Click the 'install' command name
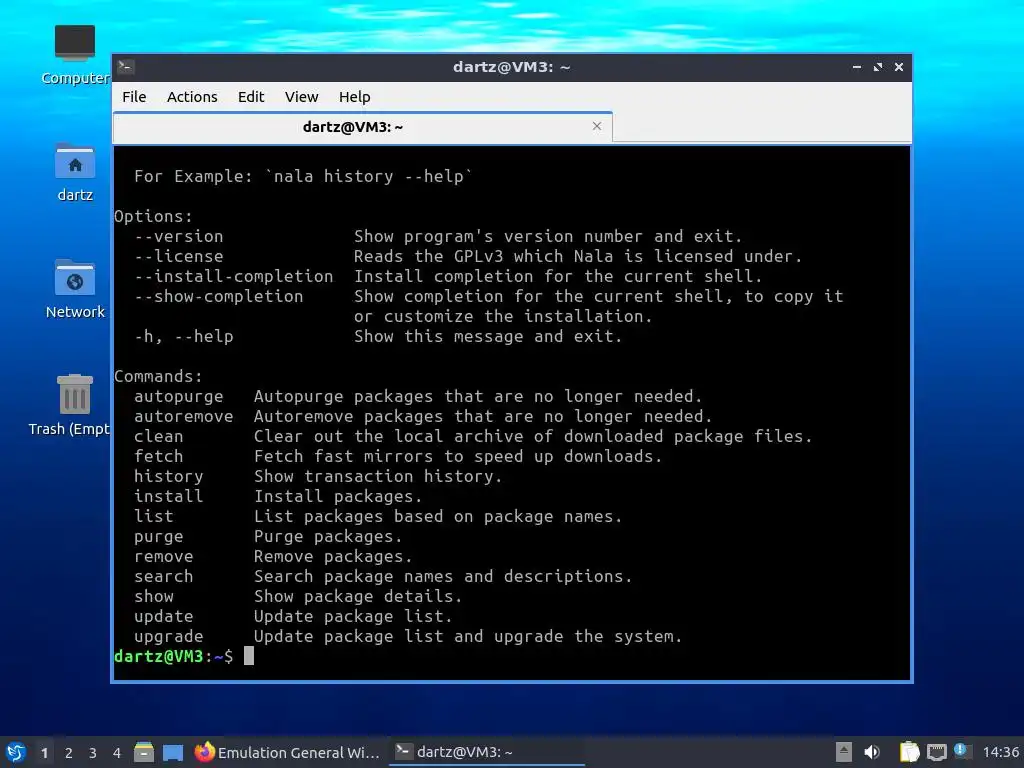The width and height of the screenshot is (1024, 768). pos(168,496)
